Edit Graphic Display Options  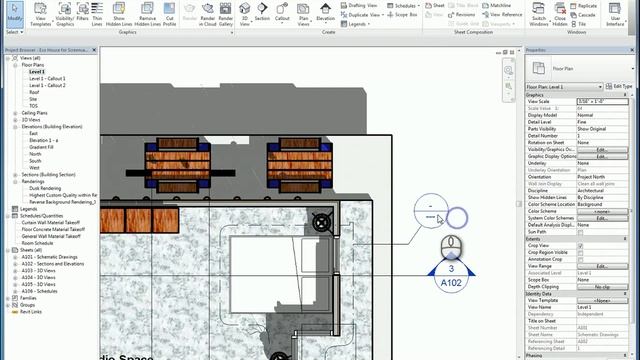tap(602, 157)
